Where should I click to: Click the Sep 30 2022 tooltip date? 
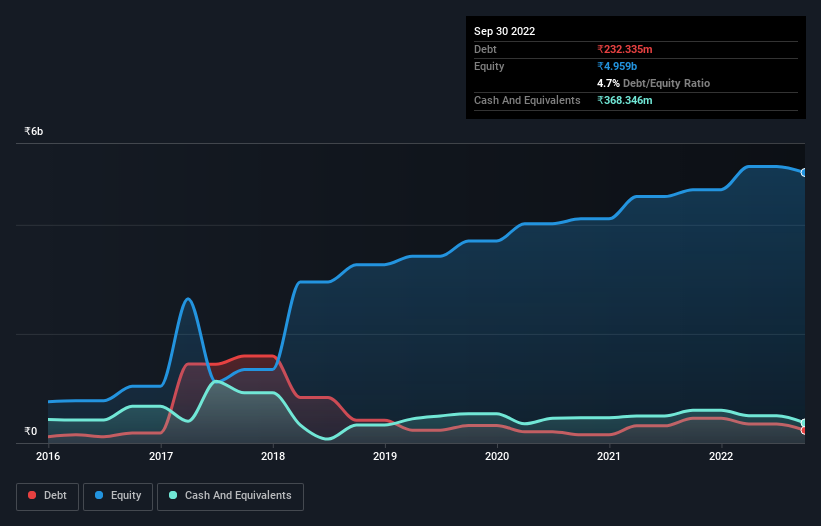504,31
